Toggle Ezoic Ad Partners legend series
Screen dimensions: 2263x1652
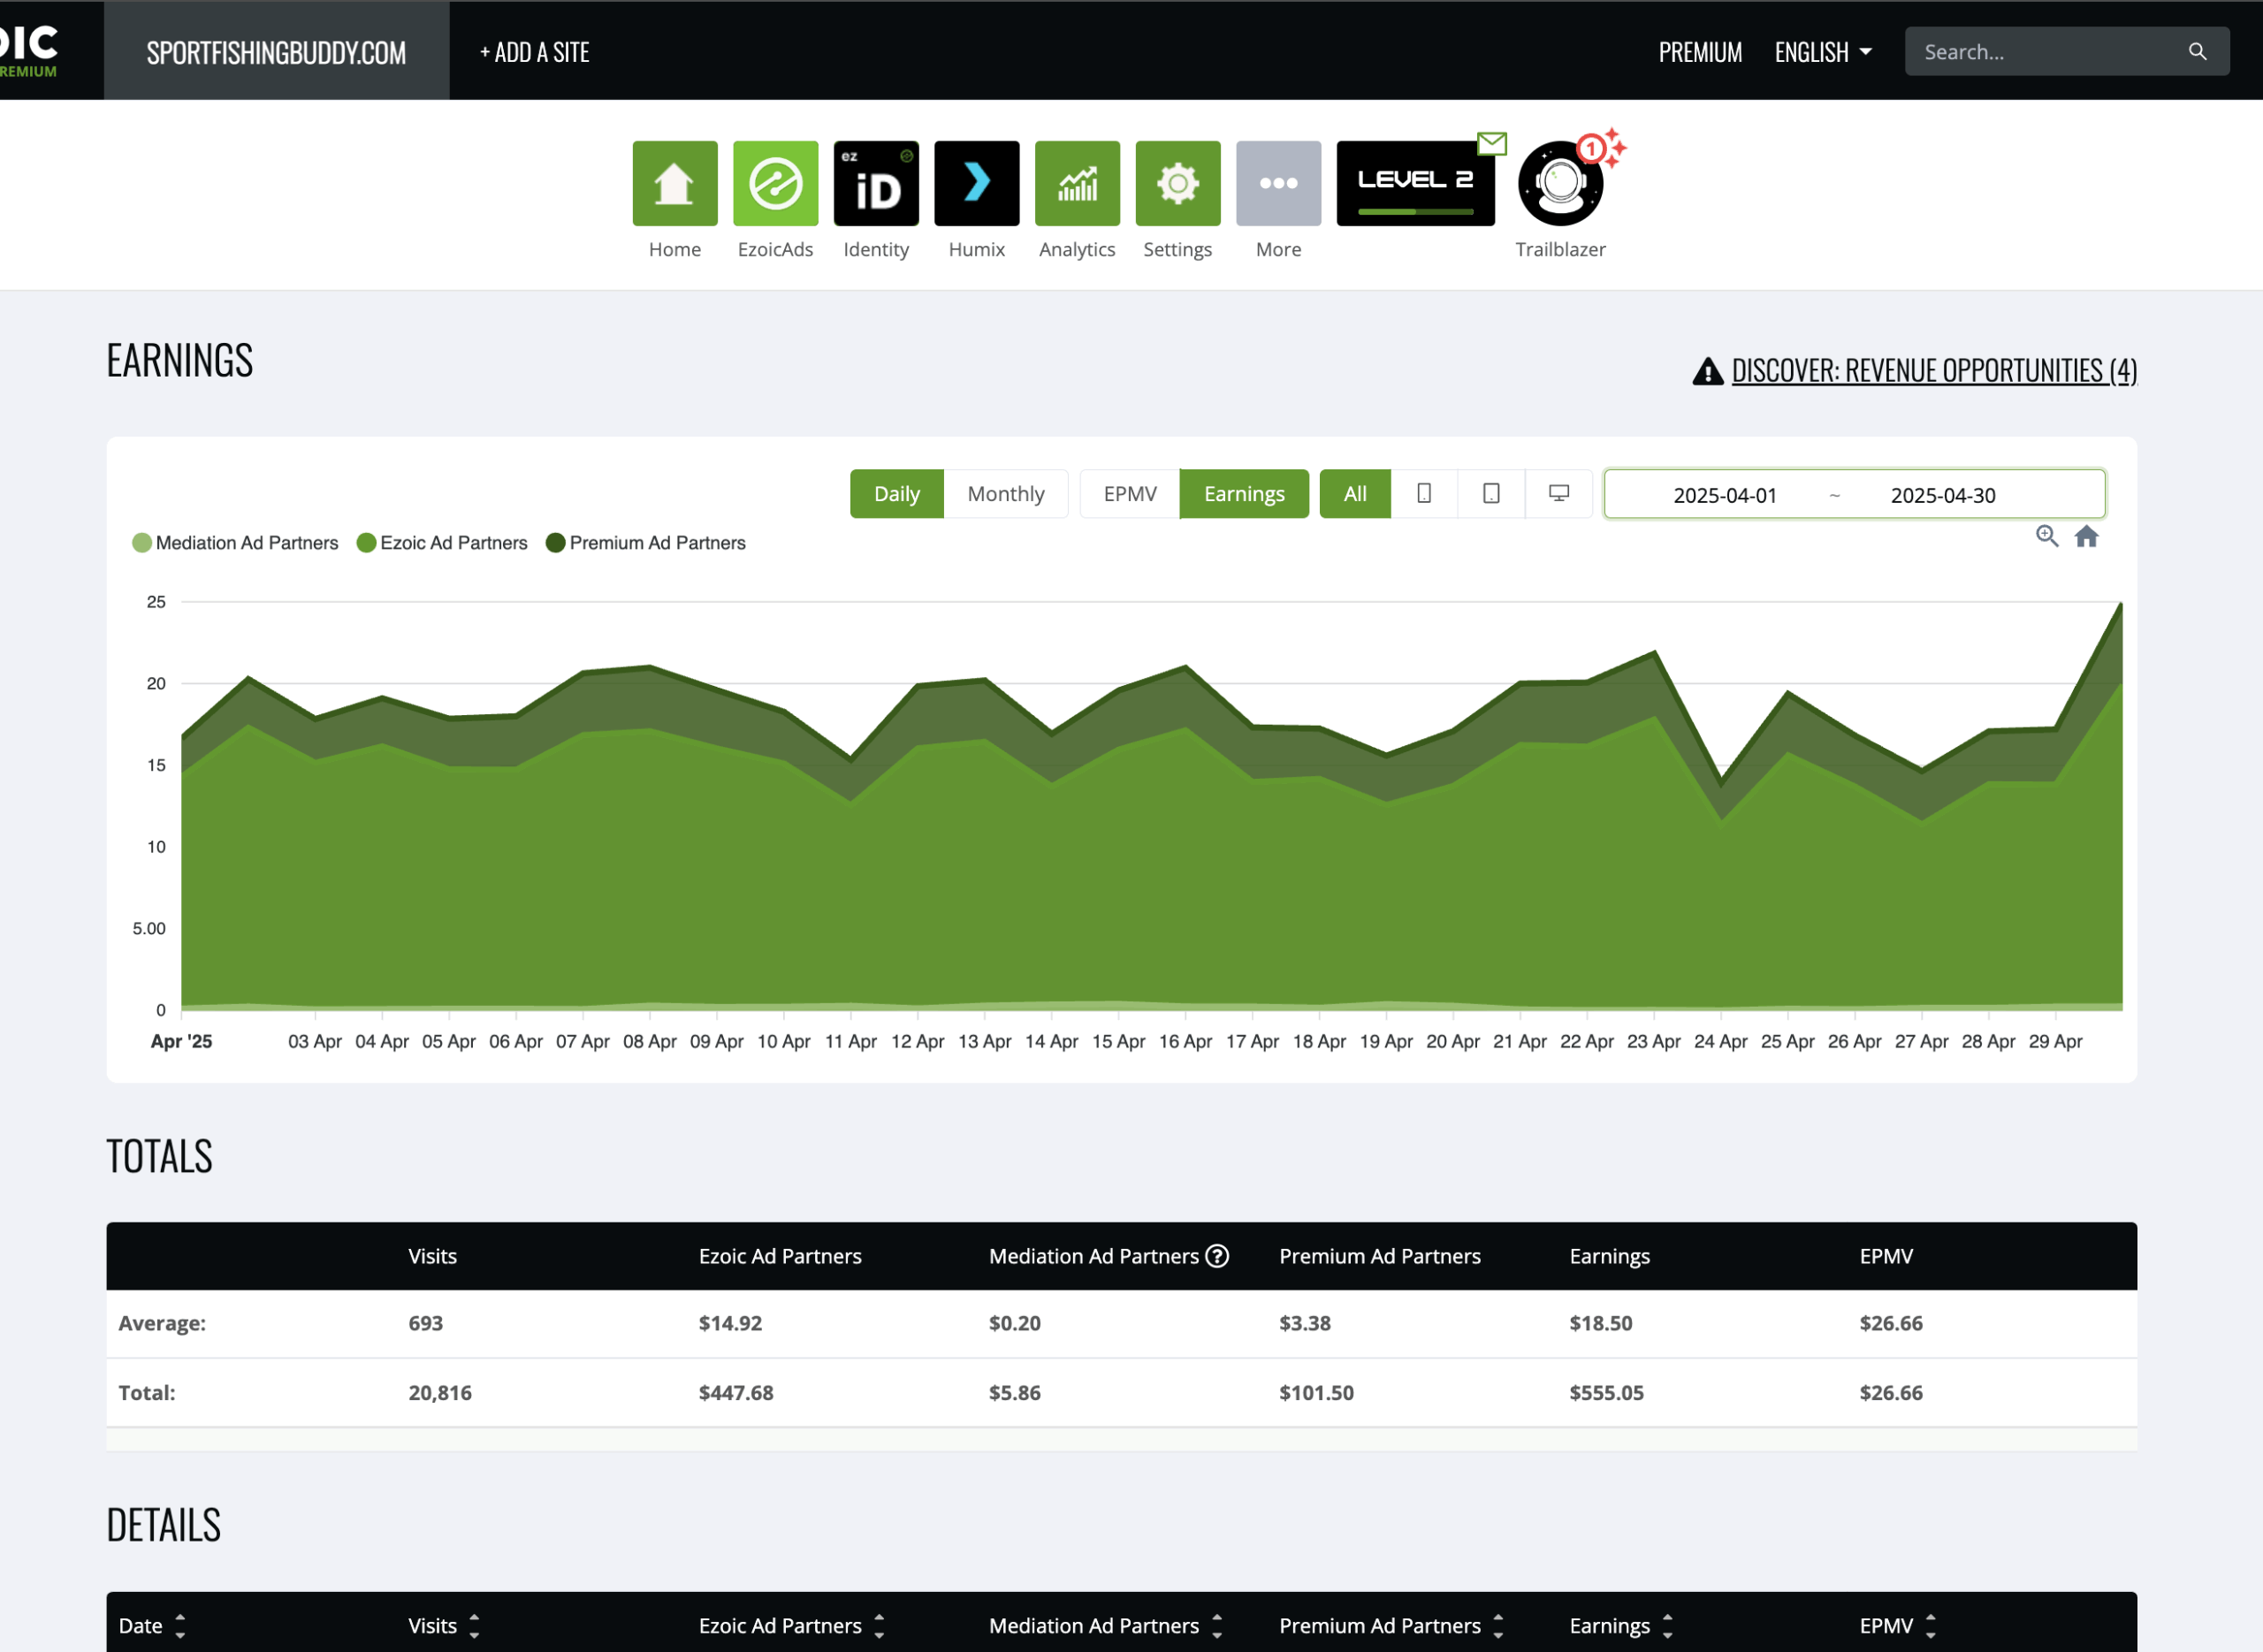443,543
